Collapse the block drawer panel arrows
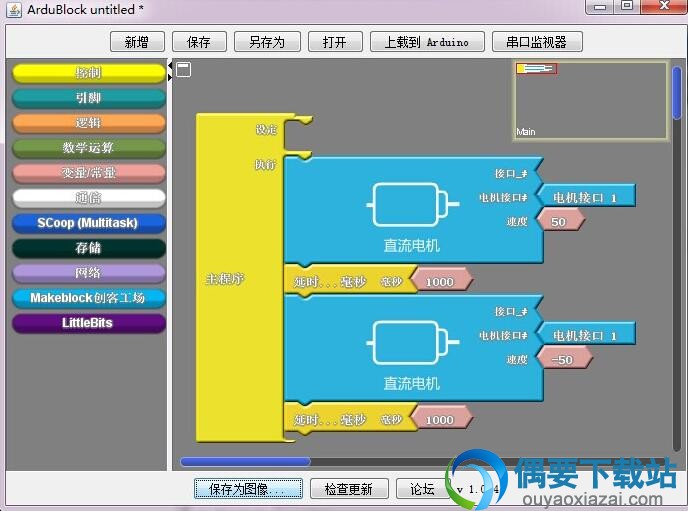The height and width of the screenshot is (511, 688). click(x=170, y=71)
